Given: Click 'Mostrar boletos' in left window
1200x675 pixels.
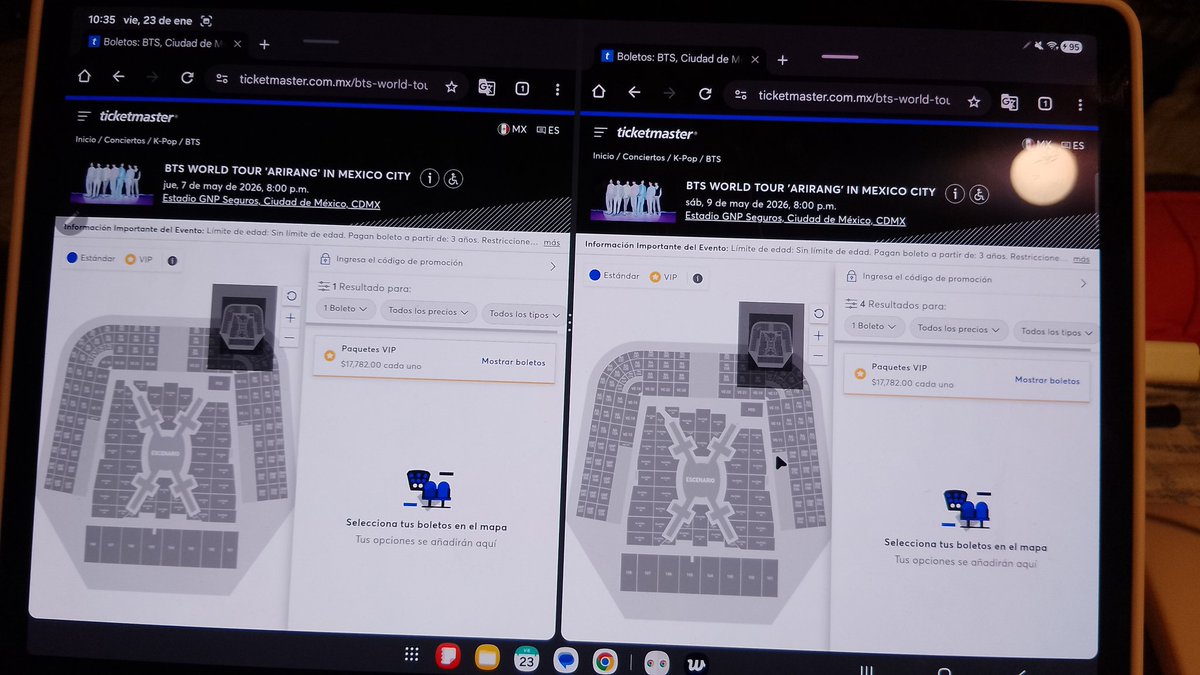Looking at the screenshot, I should pos(513,362).
